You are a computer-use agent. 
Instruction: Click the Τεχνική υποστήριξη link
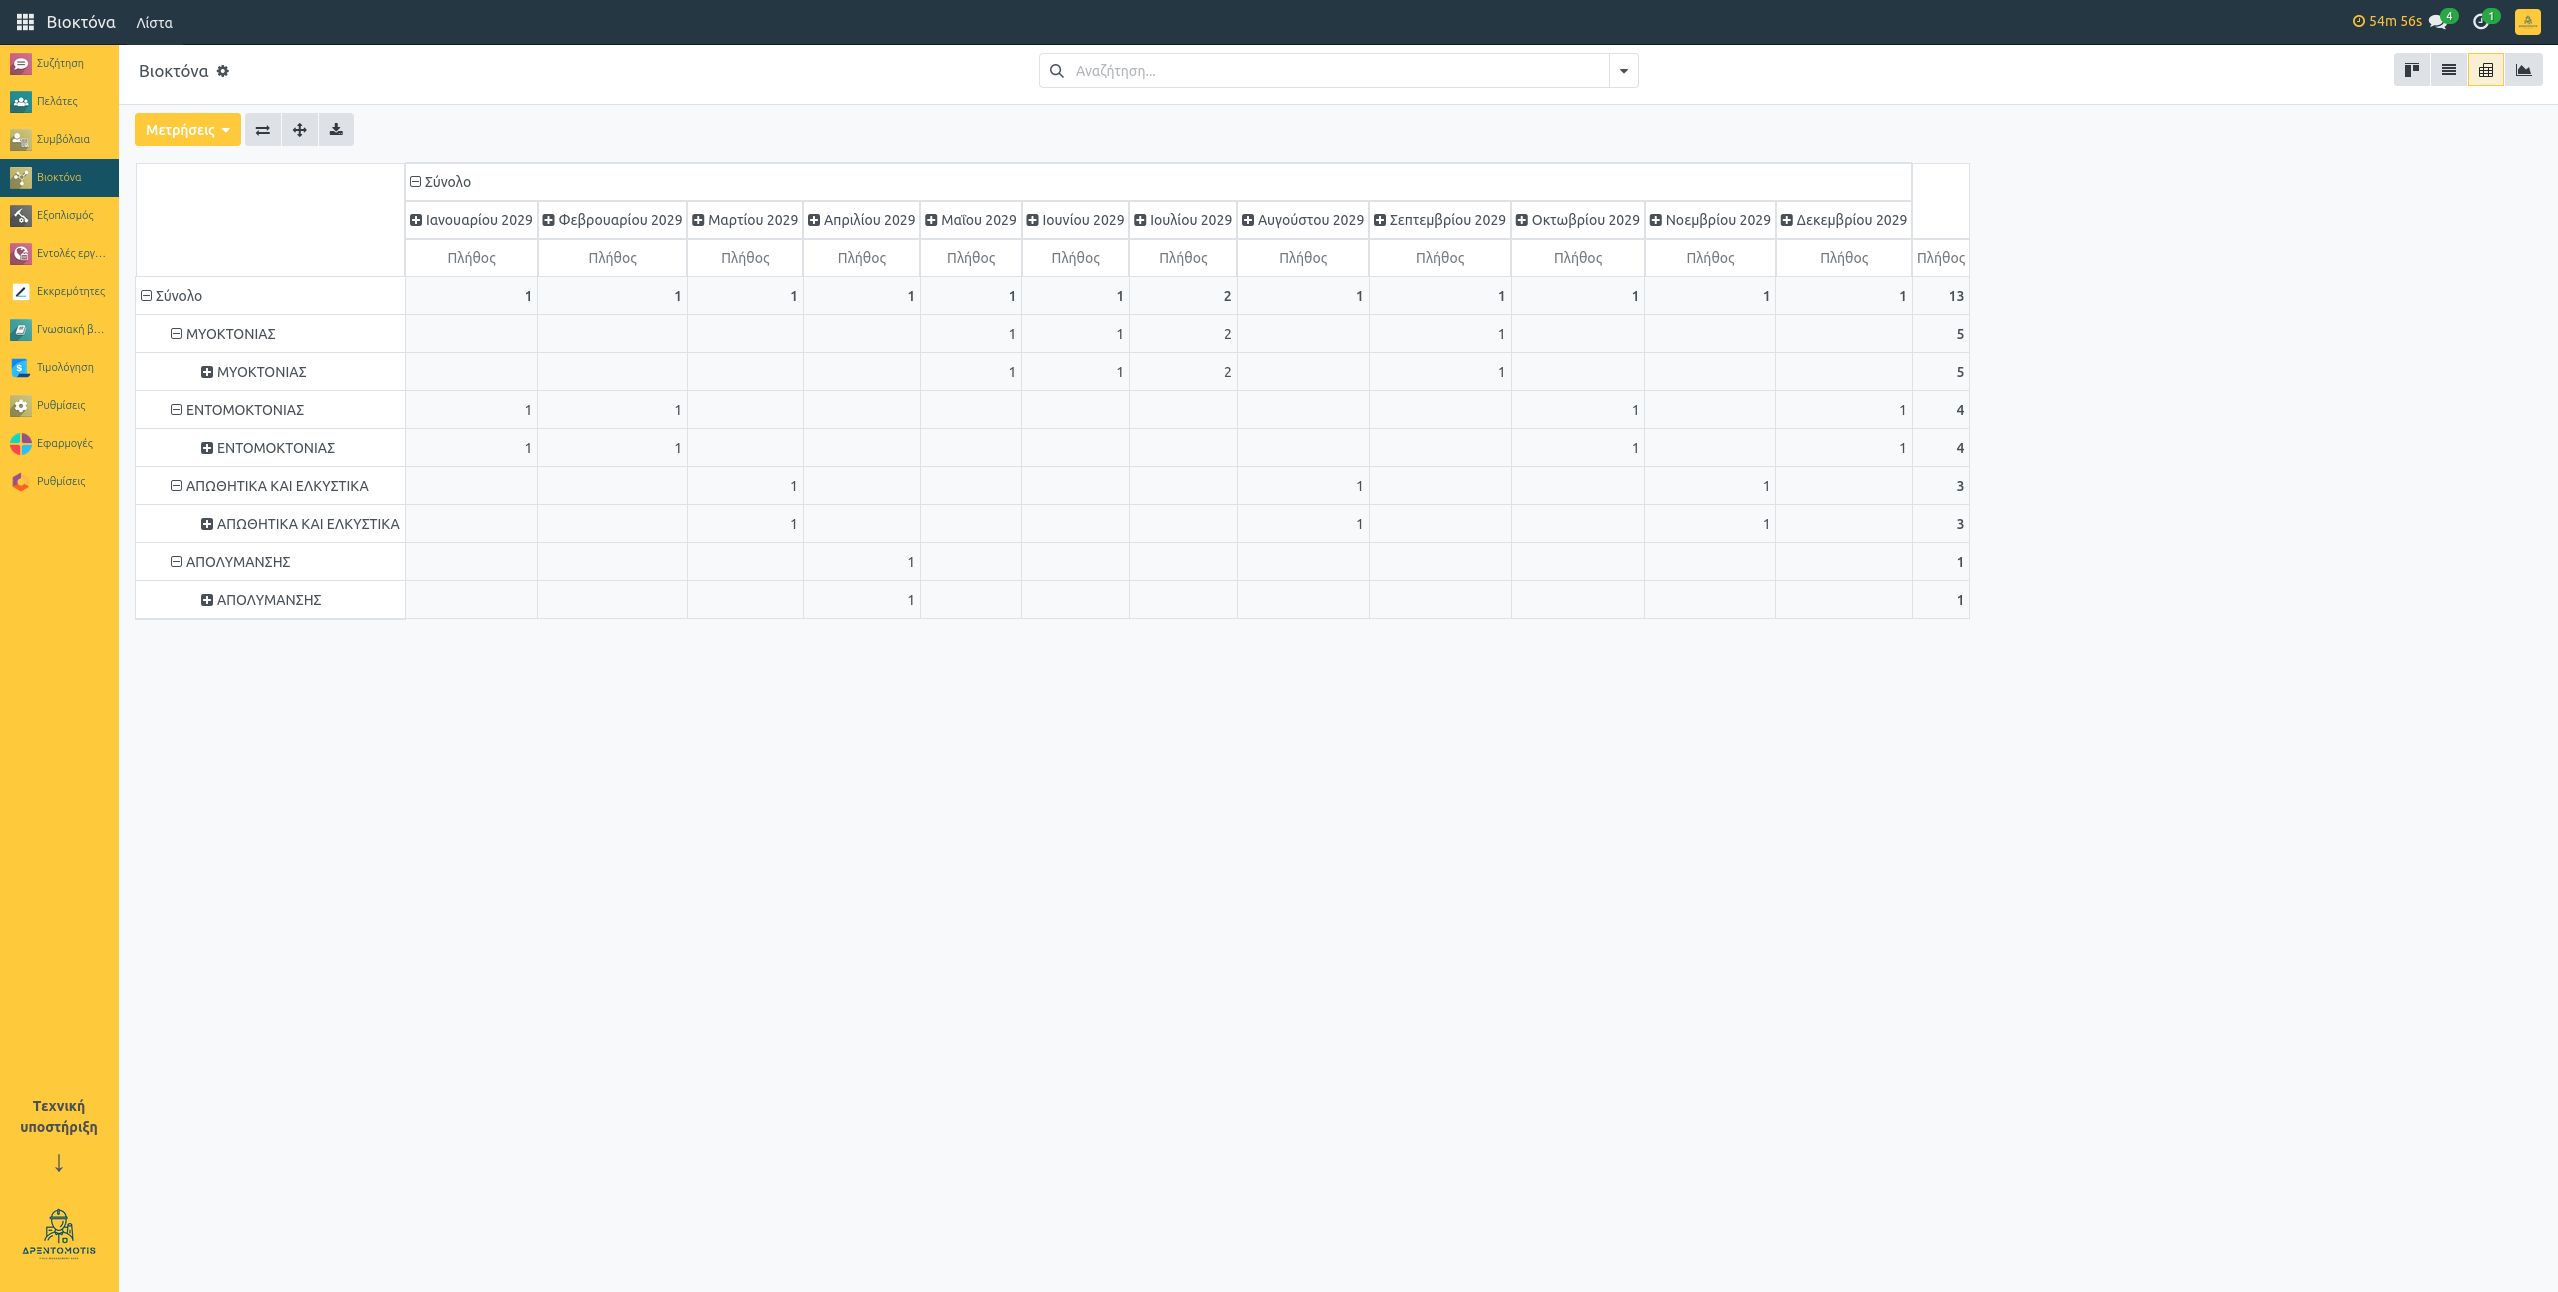(x=59, y=1116)
